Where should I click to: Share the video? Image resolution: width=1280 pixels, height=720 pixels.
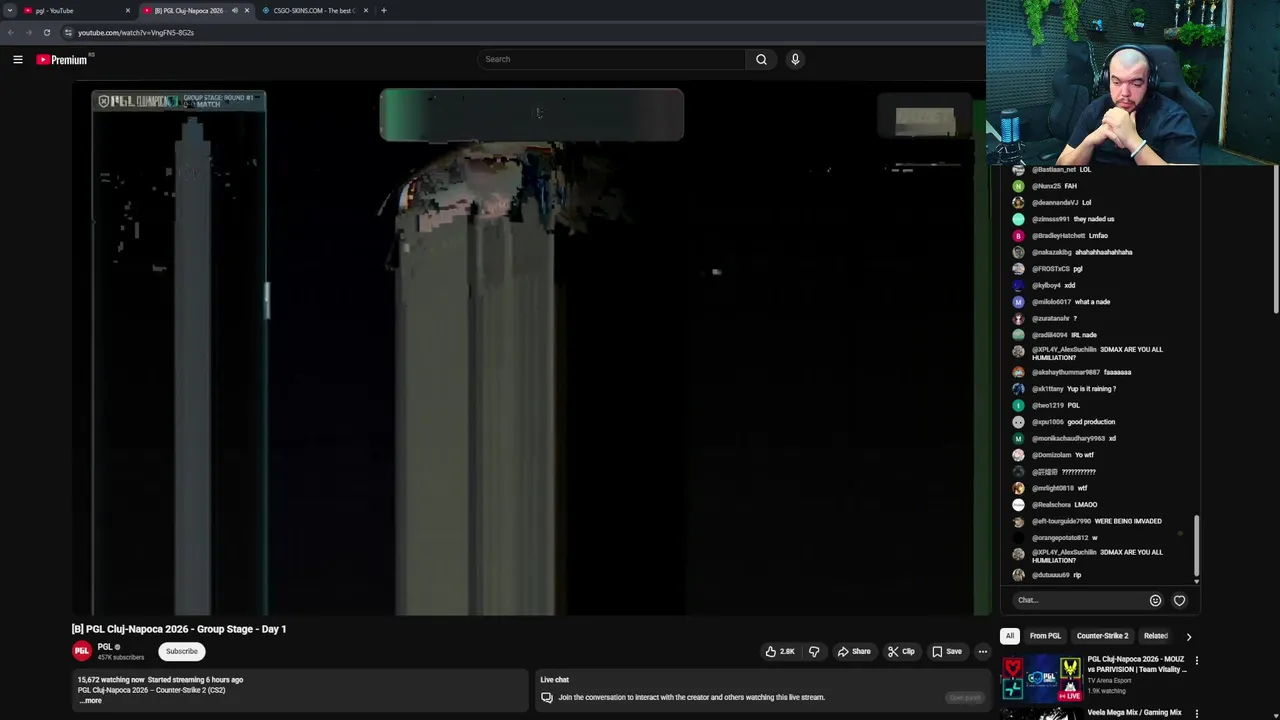pyautogui.click(x=853, y=651)
